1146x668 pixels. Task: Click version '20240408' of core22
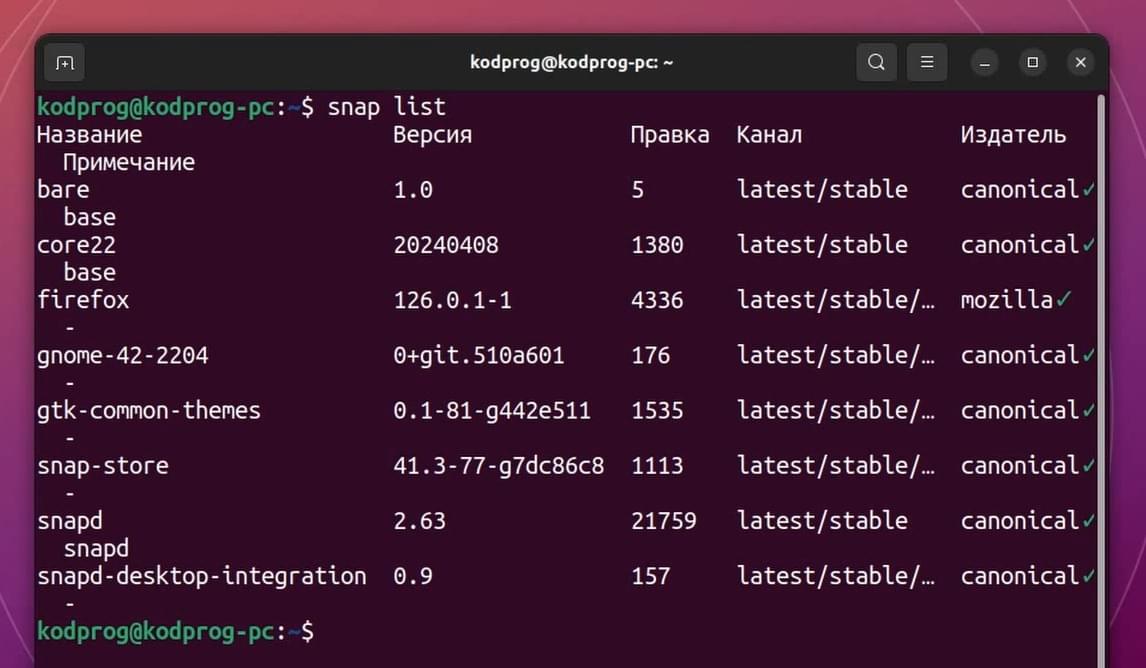[x=446, y=246]
